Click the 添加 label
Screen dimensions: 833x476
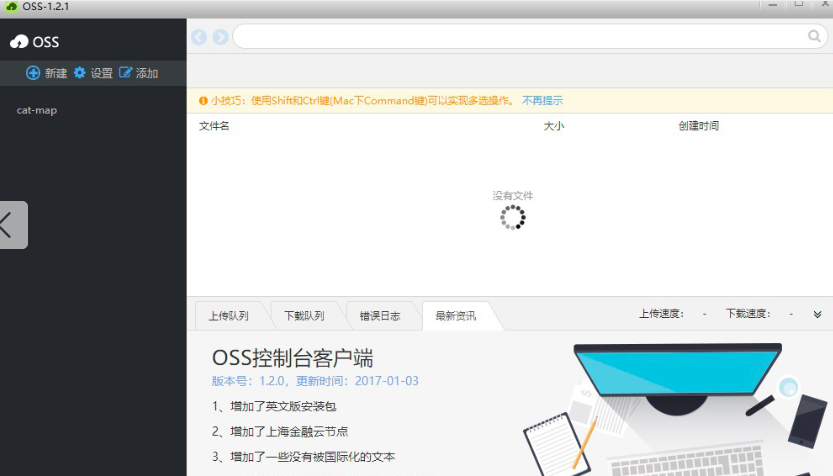(x=147, y=73)
